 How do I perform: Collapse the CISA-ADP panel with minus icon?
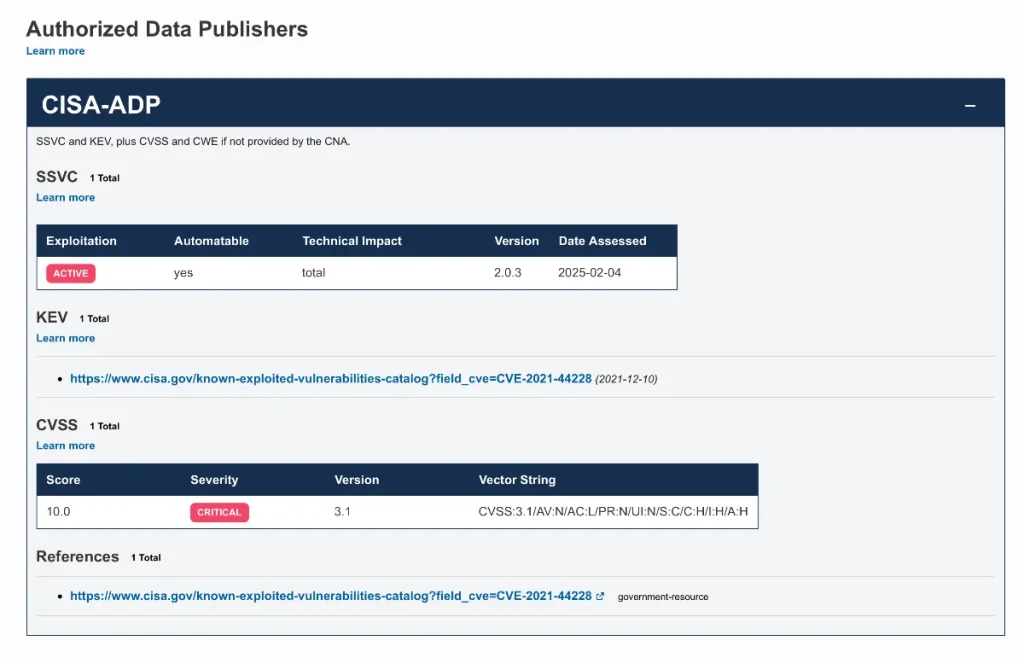(970, 105)
